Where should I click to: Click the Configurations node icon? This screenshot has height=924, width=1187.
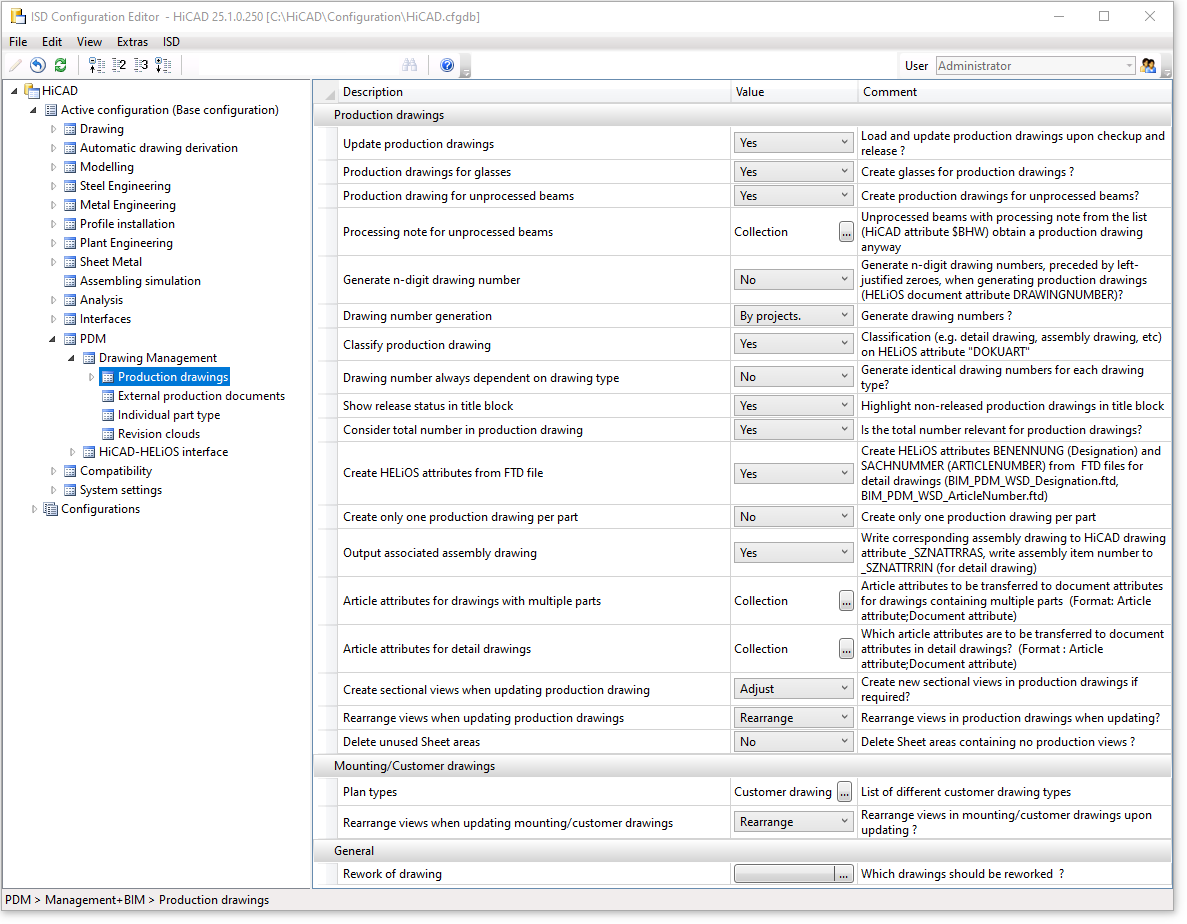[51, 509]
